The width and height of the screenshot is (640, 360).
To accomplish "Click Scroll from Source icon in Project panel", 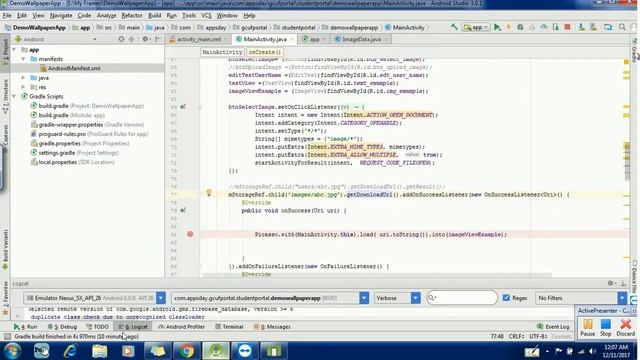I will pyautogui.click(x=121, y=39).
